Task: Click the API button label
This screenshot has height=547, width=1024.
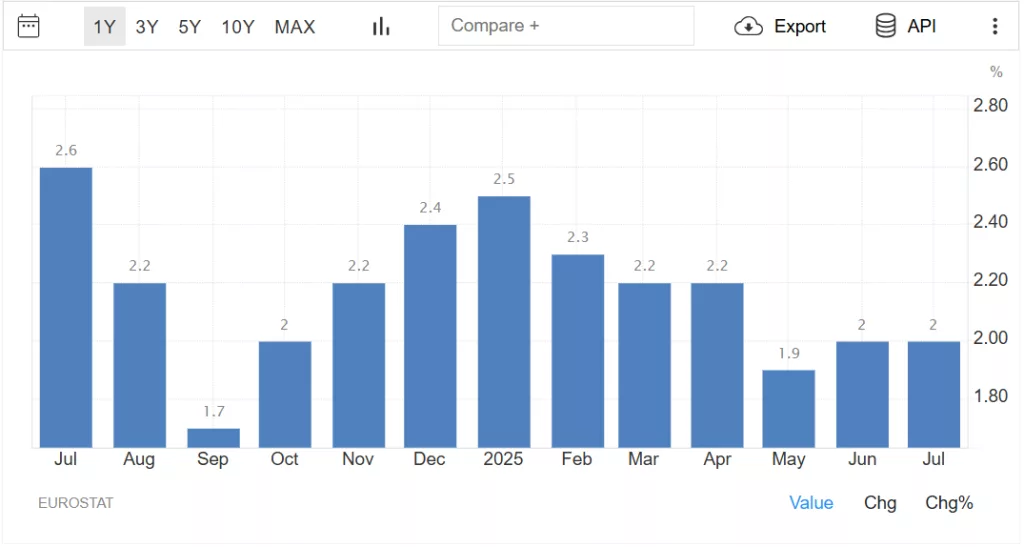Action: click(x=921, y=26)
